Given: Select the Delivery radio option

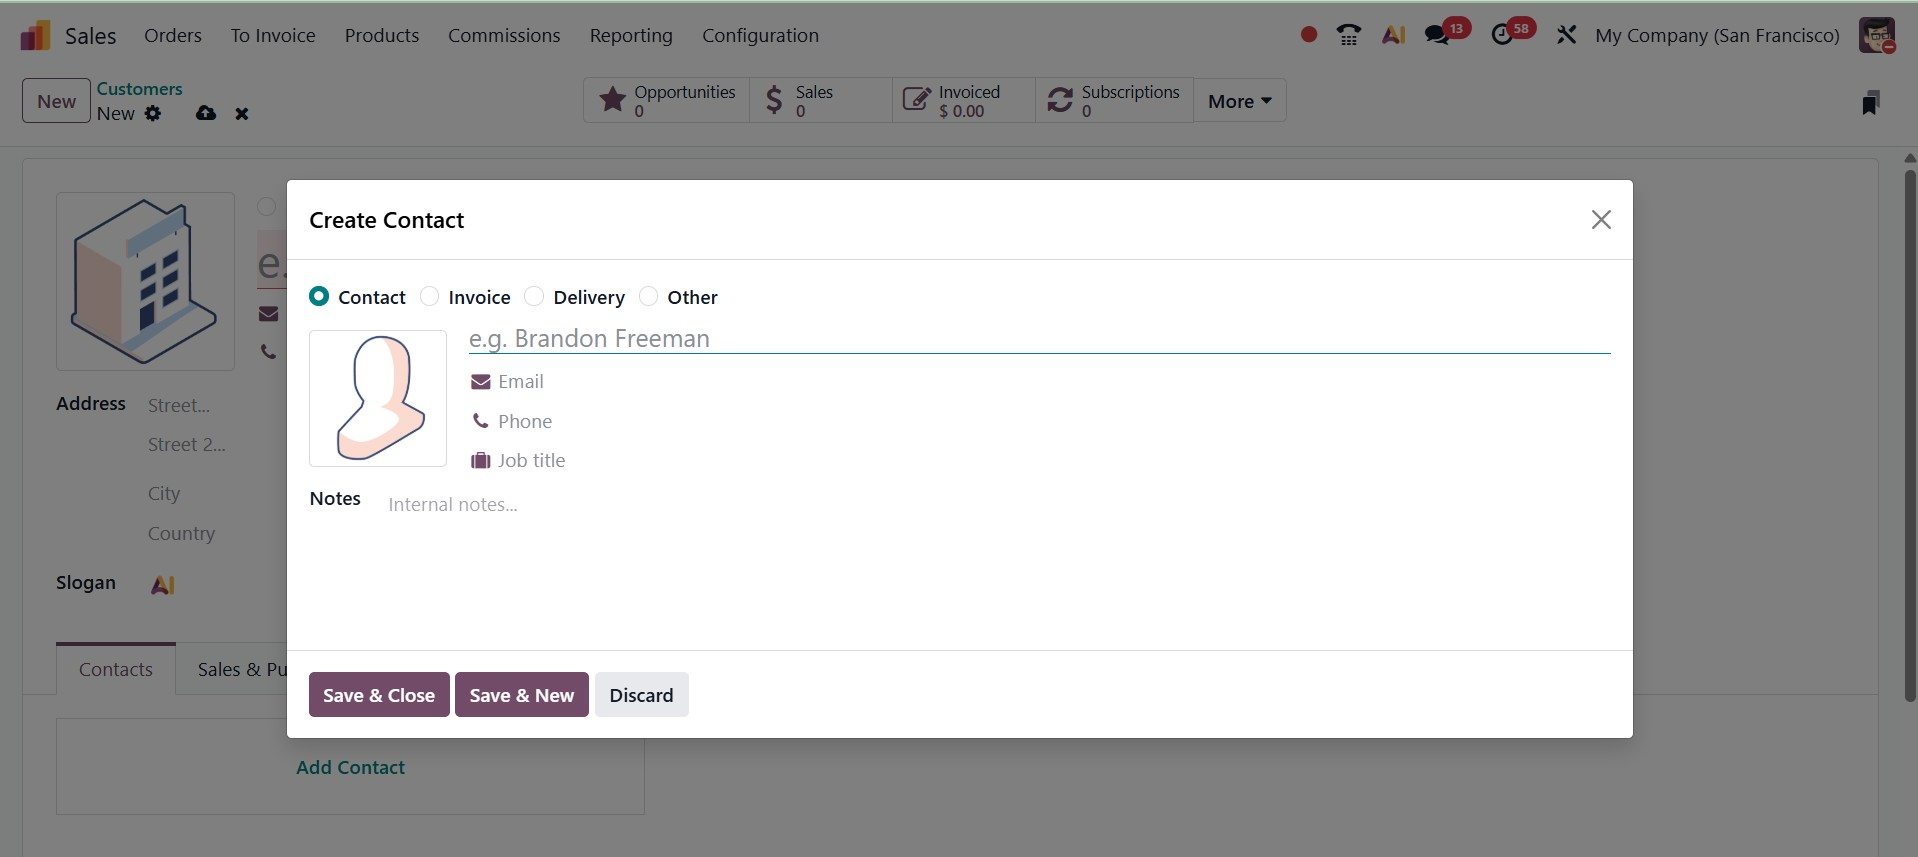Looking at the screenshot, I should (x=534, y=296).
